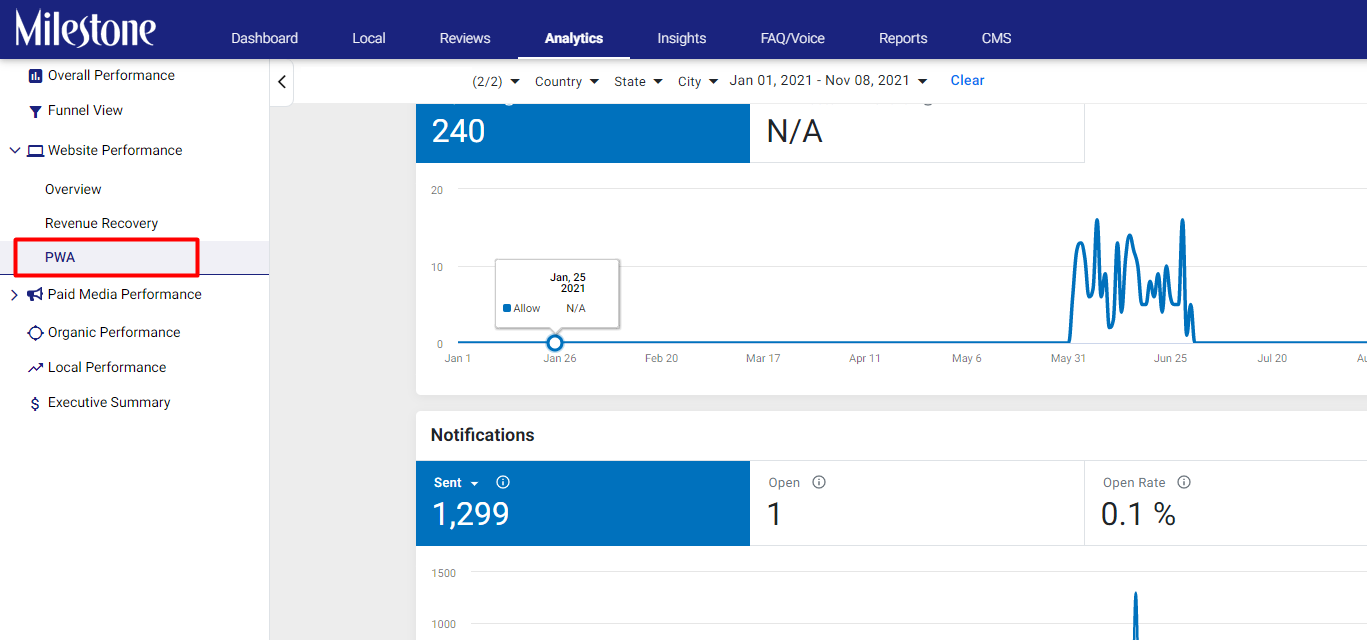Click the Jan 25 data point marker
Screen dimensions: 1367x640
(555, 343)
